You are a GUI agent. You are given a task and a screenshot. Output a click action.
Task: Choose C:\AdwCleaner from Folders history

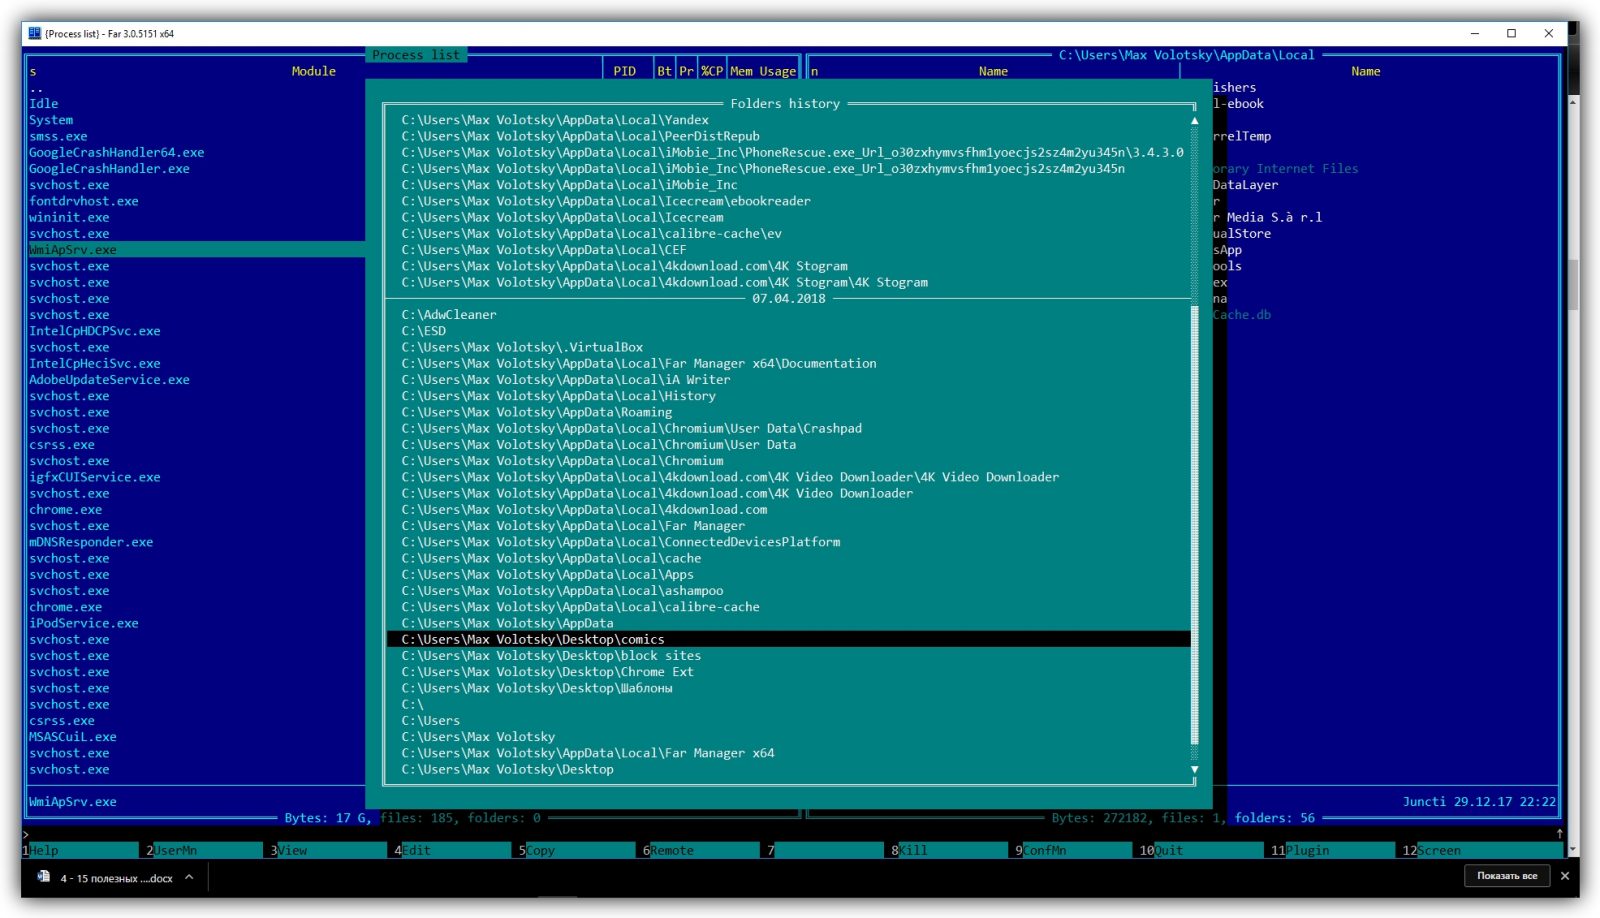click(x=449, y=314)
